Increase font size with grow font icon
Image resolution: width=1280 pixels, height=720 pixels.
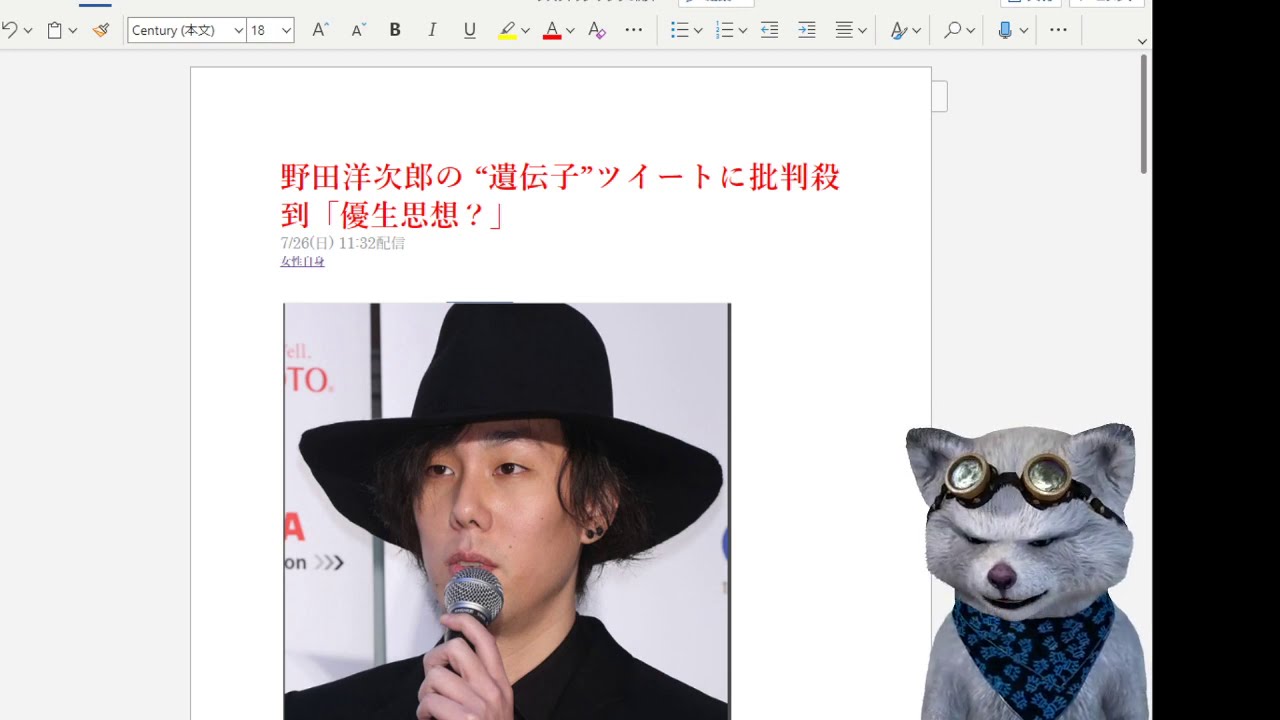[320, 30]
